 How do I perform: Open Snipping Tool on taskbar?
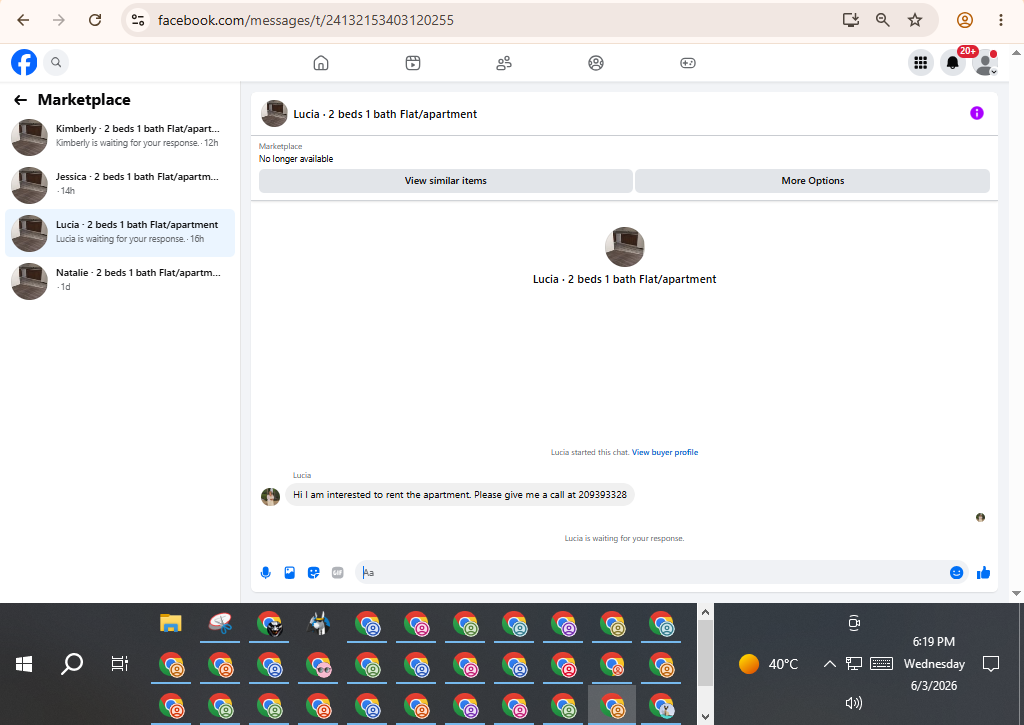tap(220, 623)
